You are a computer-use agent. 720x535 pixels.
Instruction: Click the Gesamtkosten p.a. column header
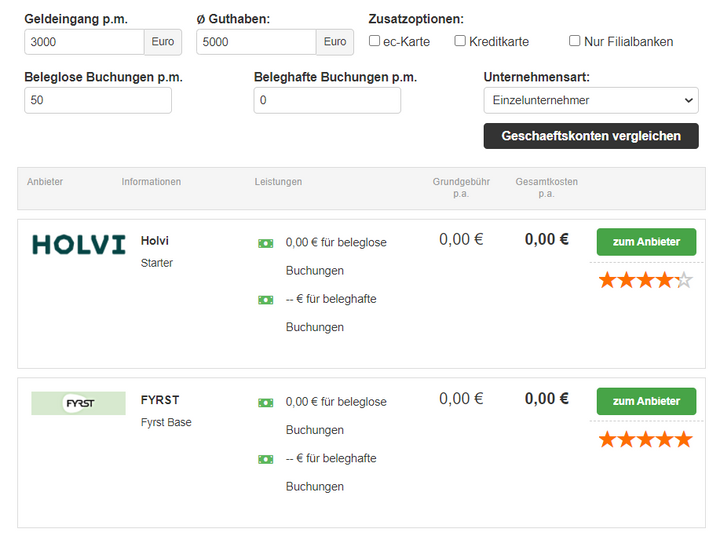coord(546,187)
